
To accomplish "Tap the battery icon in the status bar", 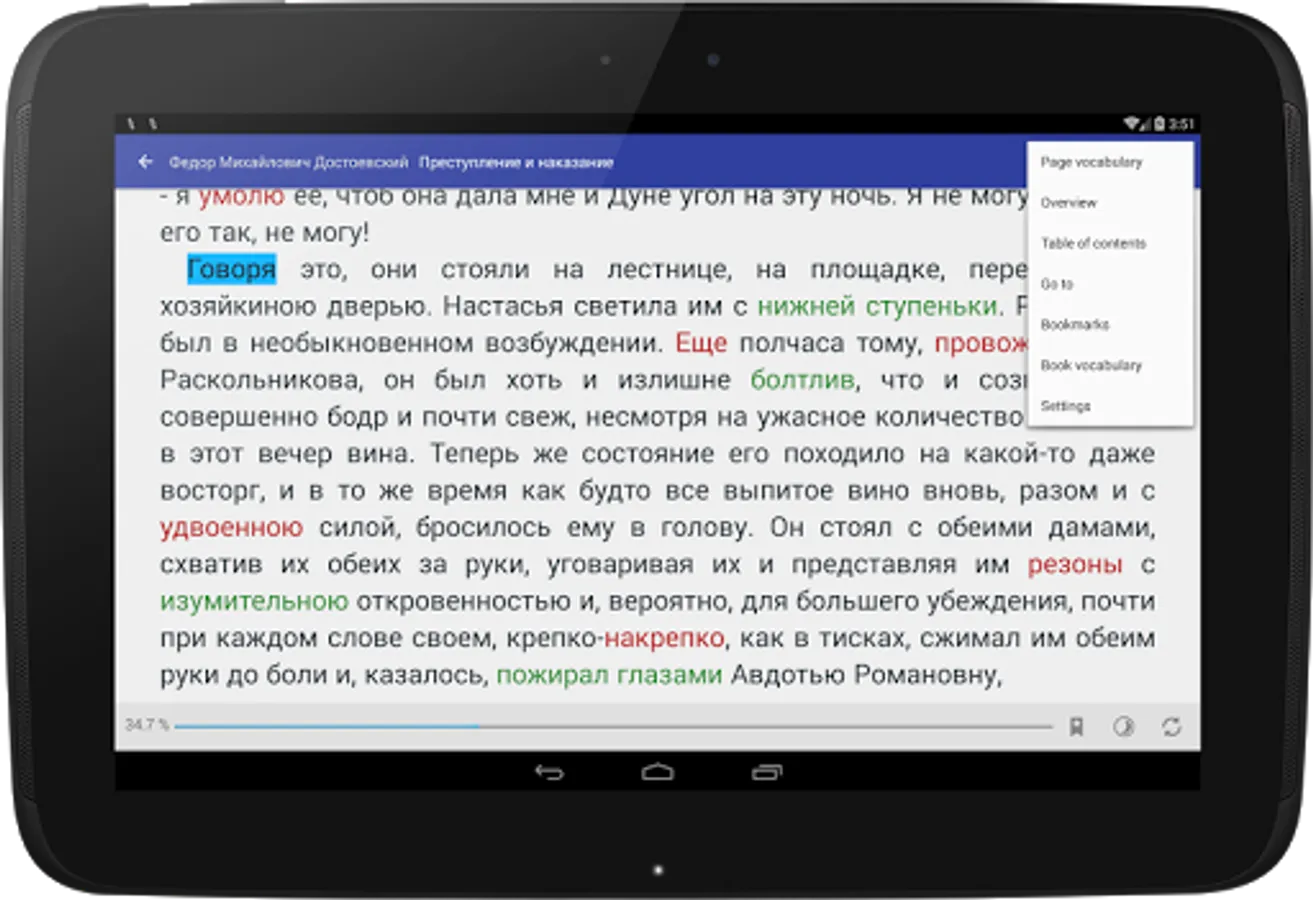I will (1159, 124).
